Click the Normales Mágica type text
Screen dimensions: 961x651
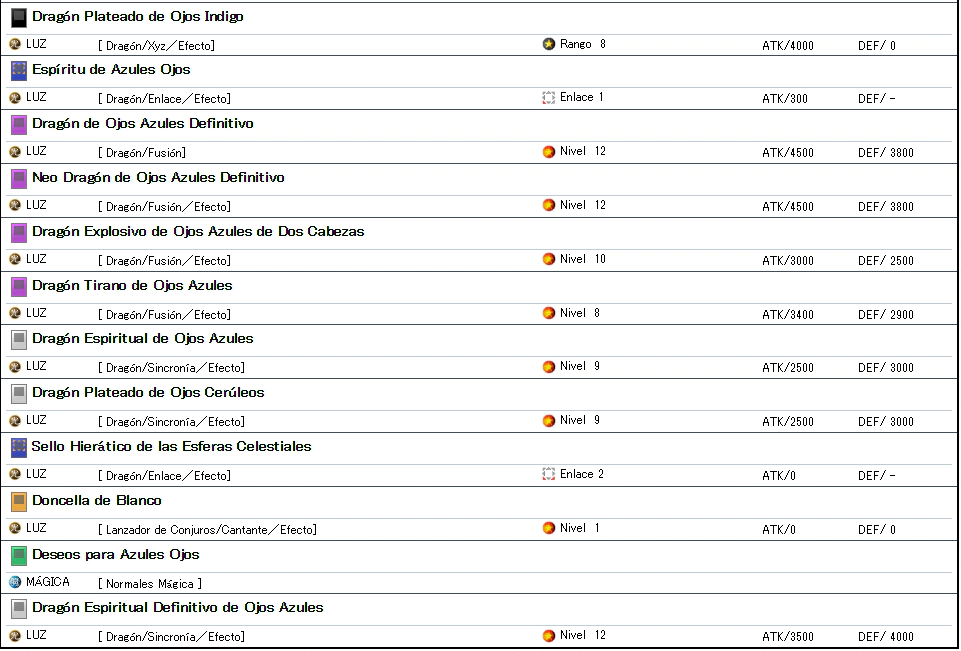click(x=150, y=583)
